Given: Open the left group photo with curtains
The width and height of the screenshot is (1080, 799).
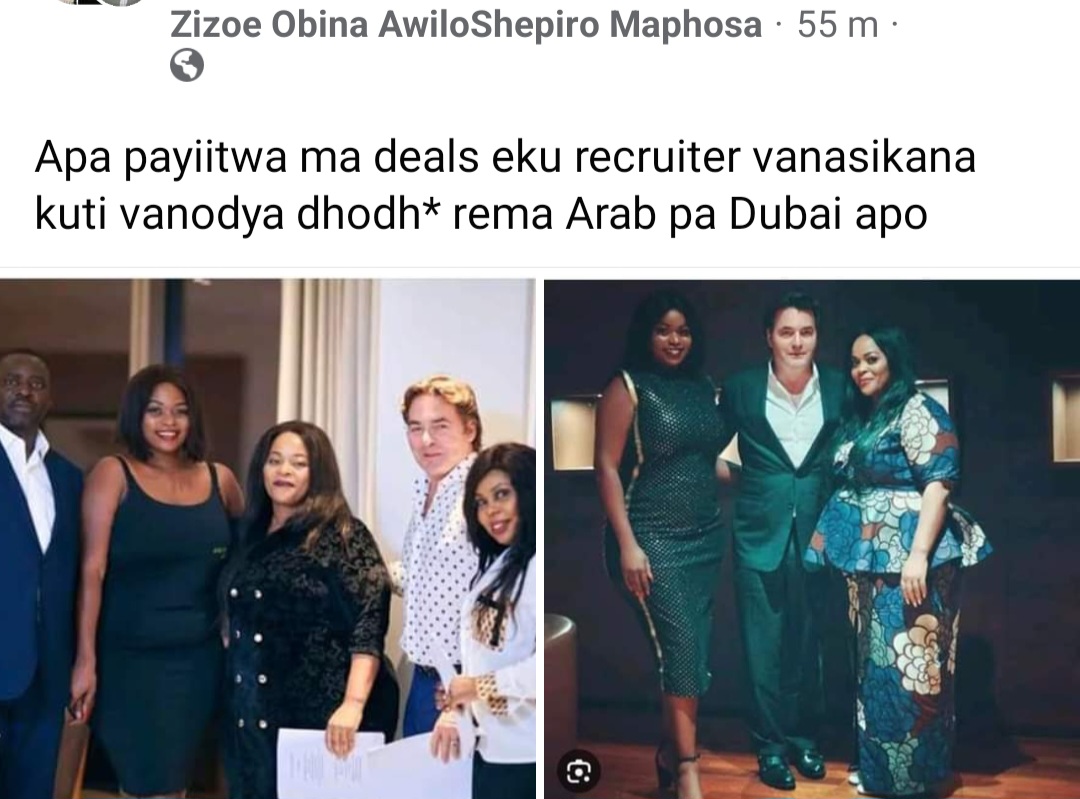Looking at the screenshot, I should point(267,539).
